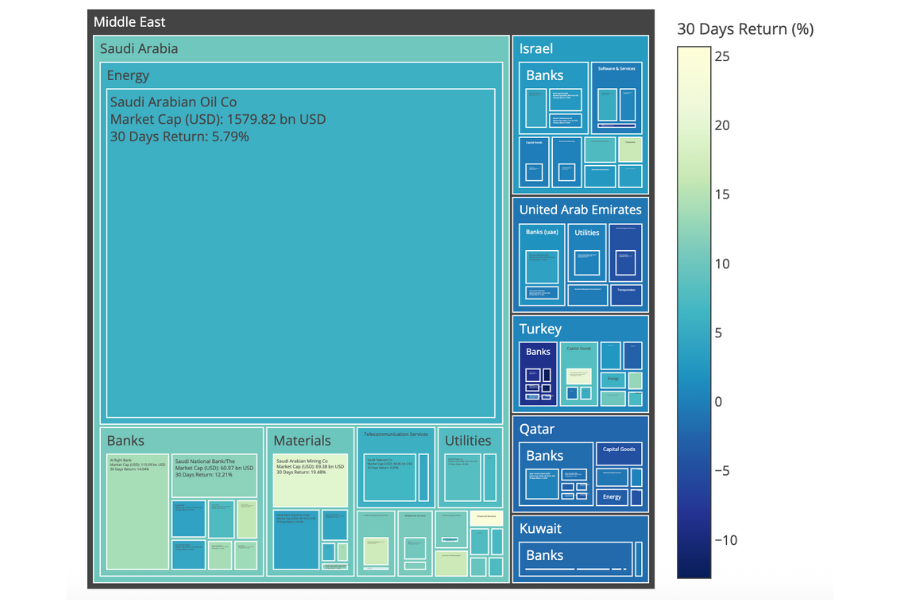The image size is (900, 600).
Task: Select the Middle East root header
Action: coord(130,21)
